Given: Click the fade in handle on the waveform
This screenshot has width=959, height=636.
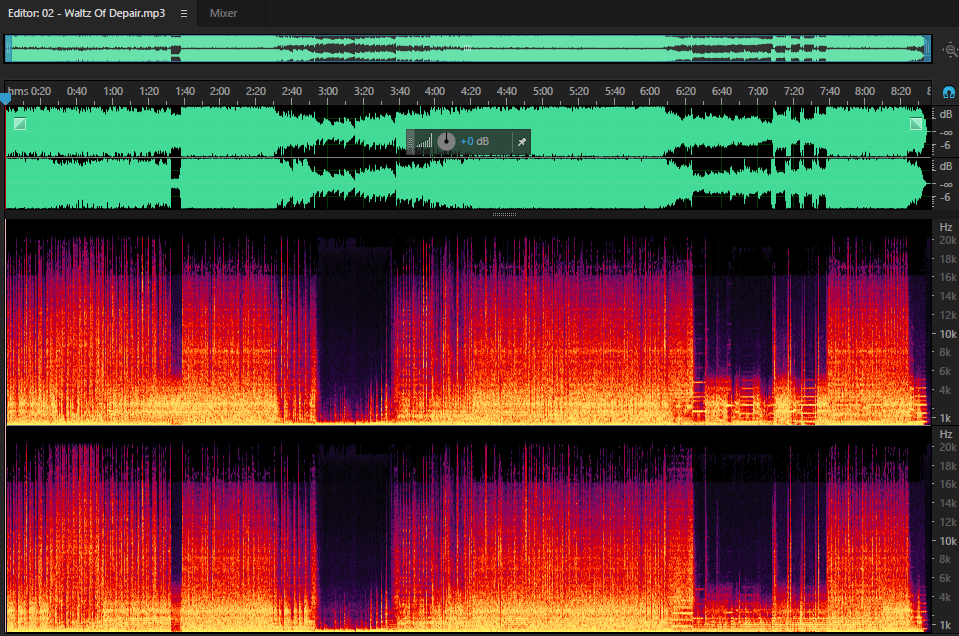Looking at the screenshot, I should 20,124.
